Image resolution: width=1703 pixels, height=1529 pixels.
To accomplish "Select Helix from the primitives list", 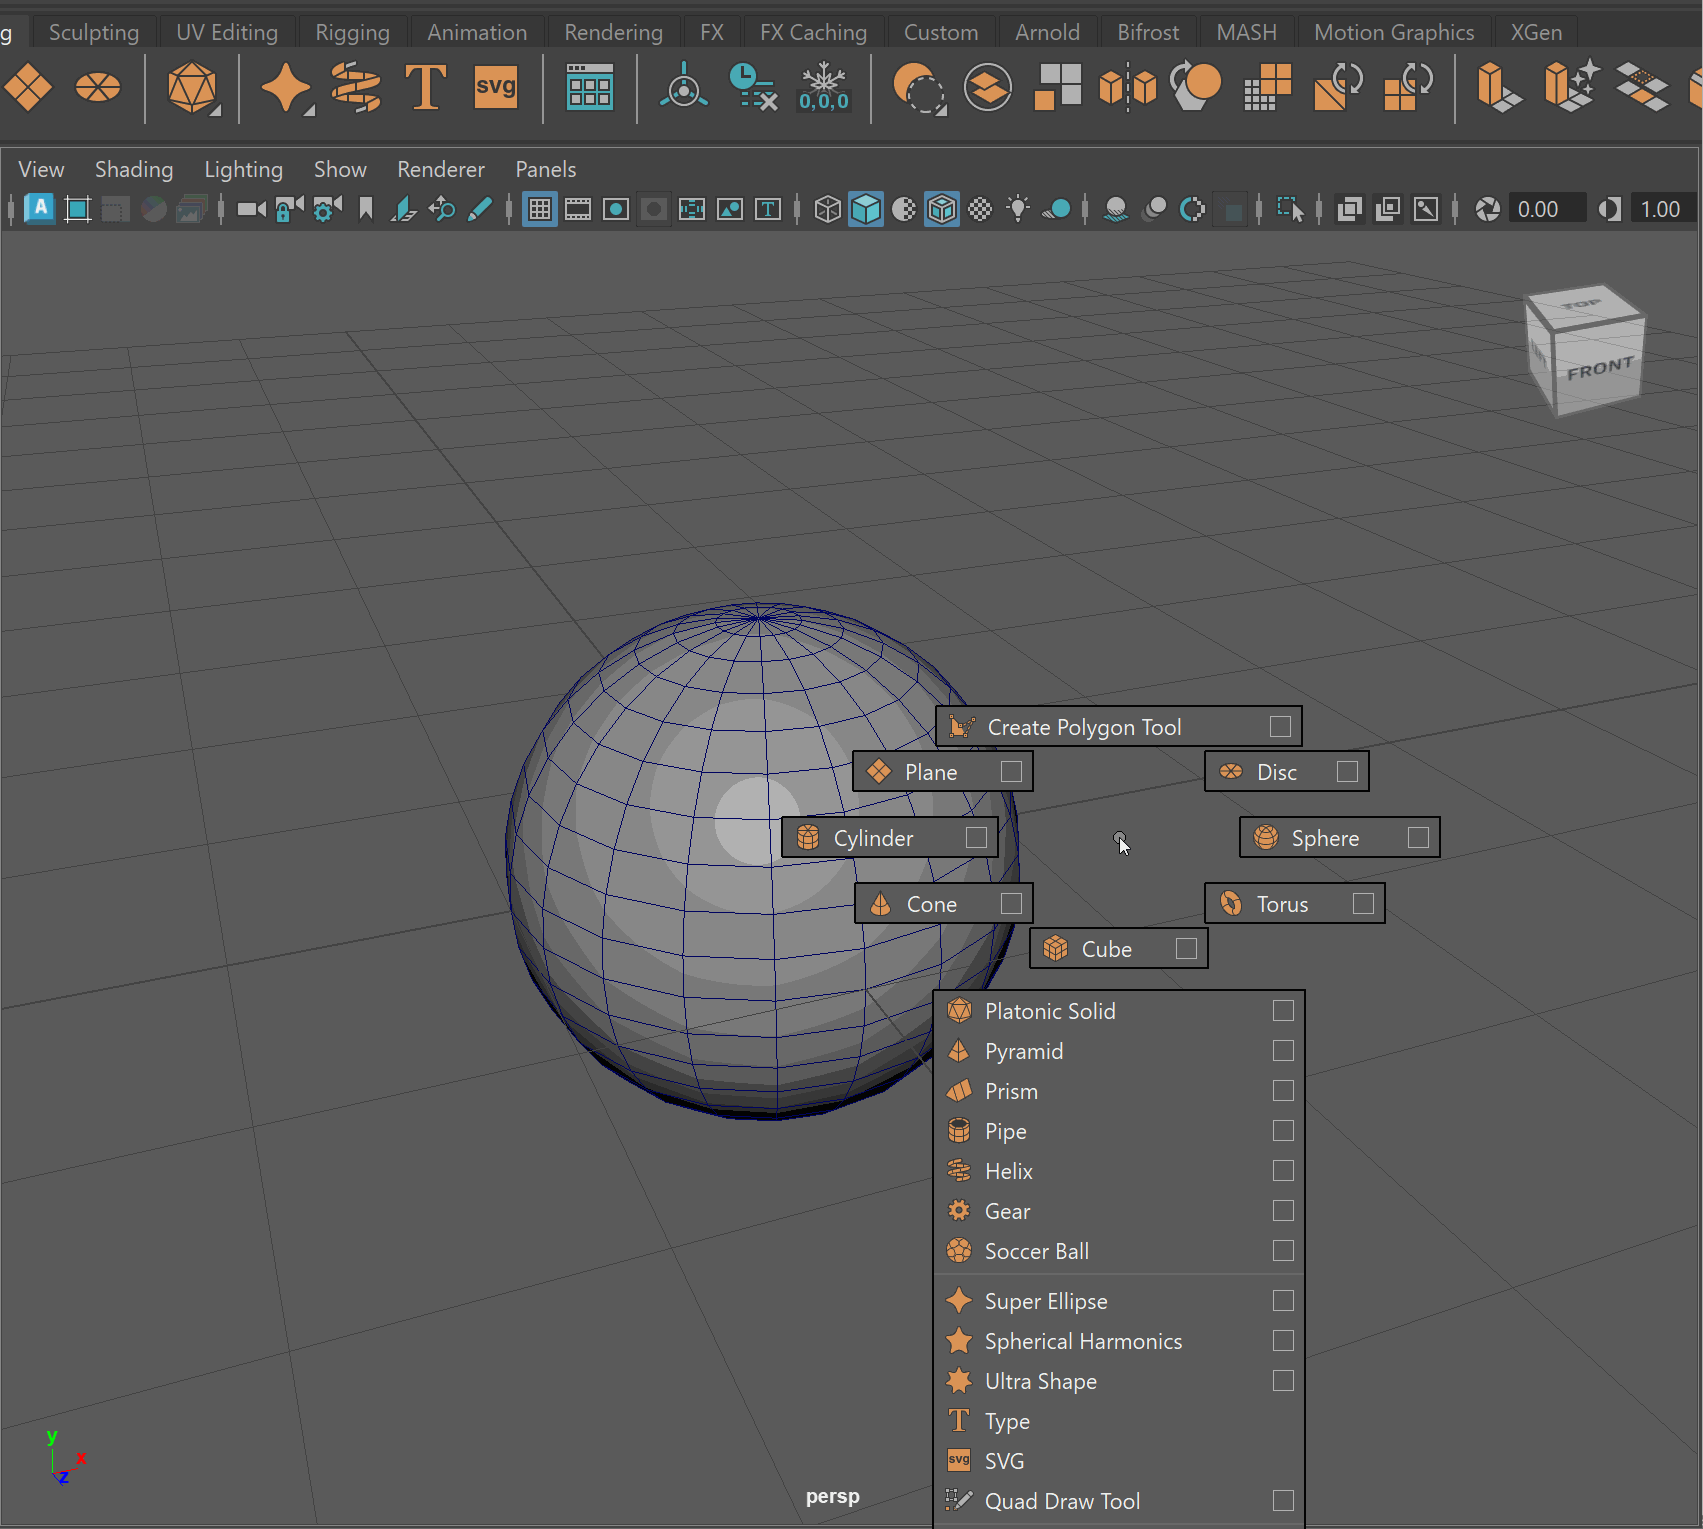I will [x=1008, y=1171].
